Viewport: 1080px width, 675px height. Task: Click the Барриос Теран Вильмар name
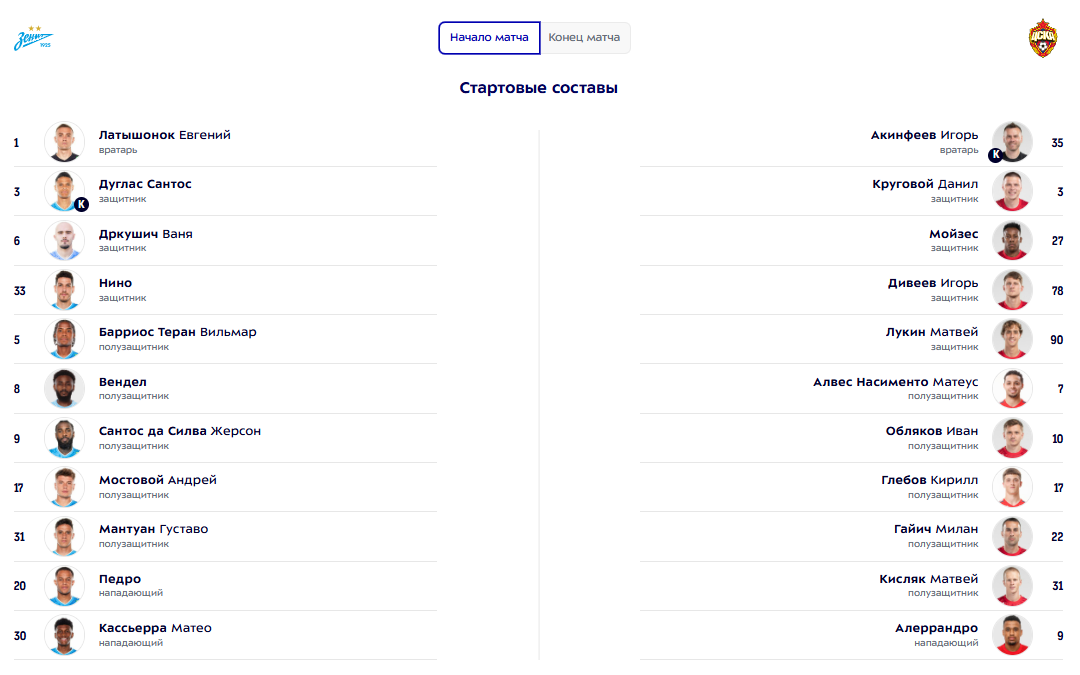(x=177, y=332)
